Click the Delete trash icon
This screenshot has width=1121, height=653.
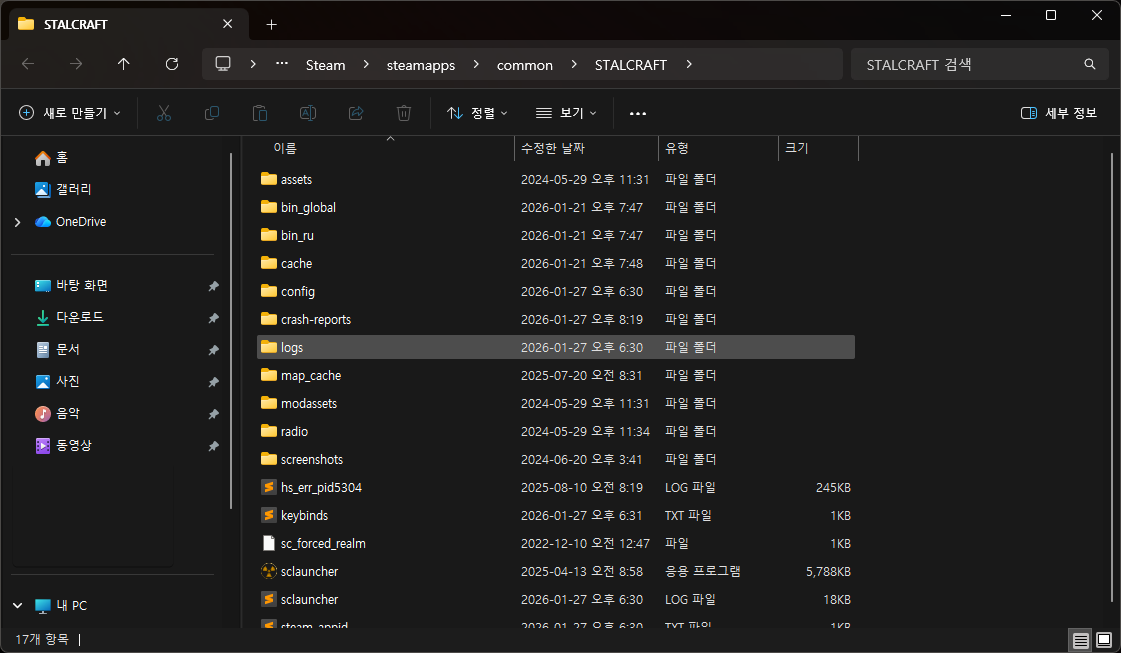click(404, 113)
